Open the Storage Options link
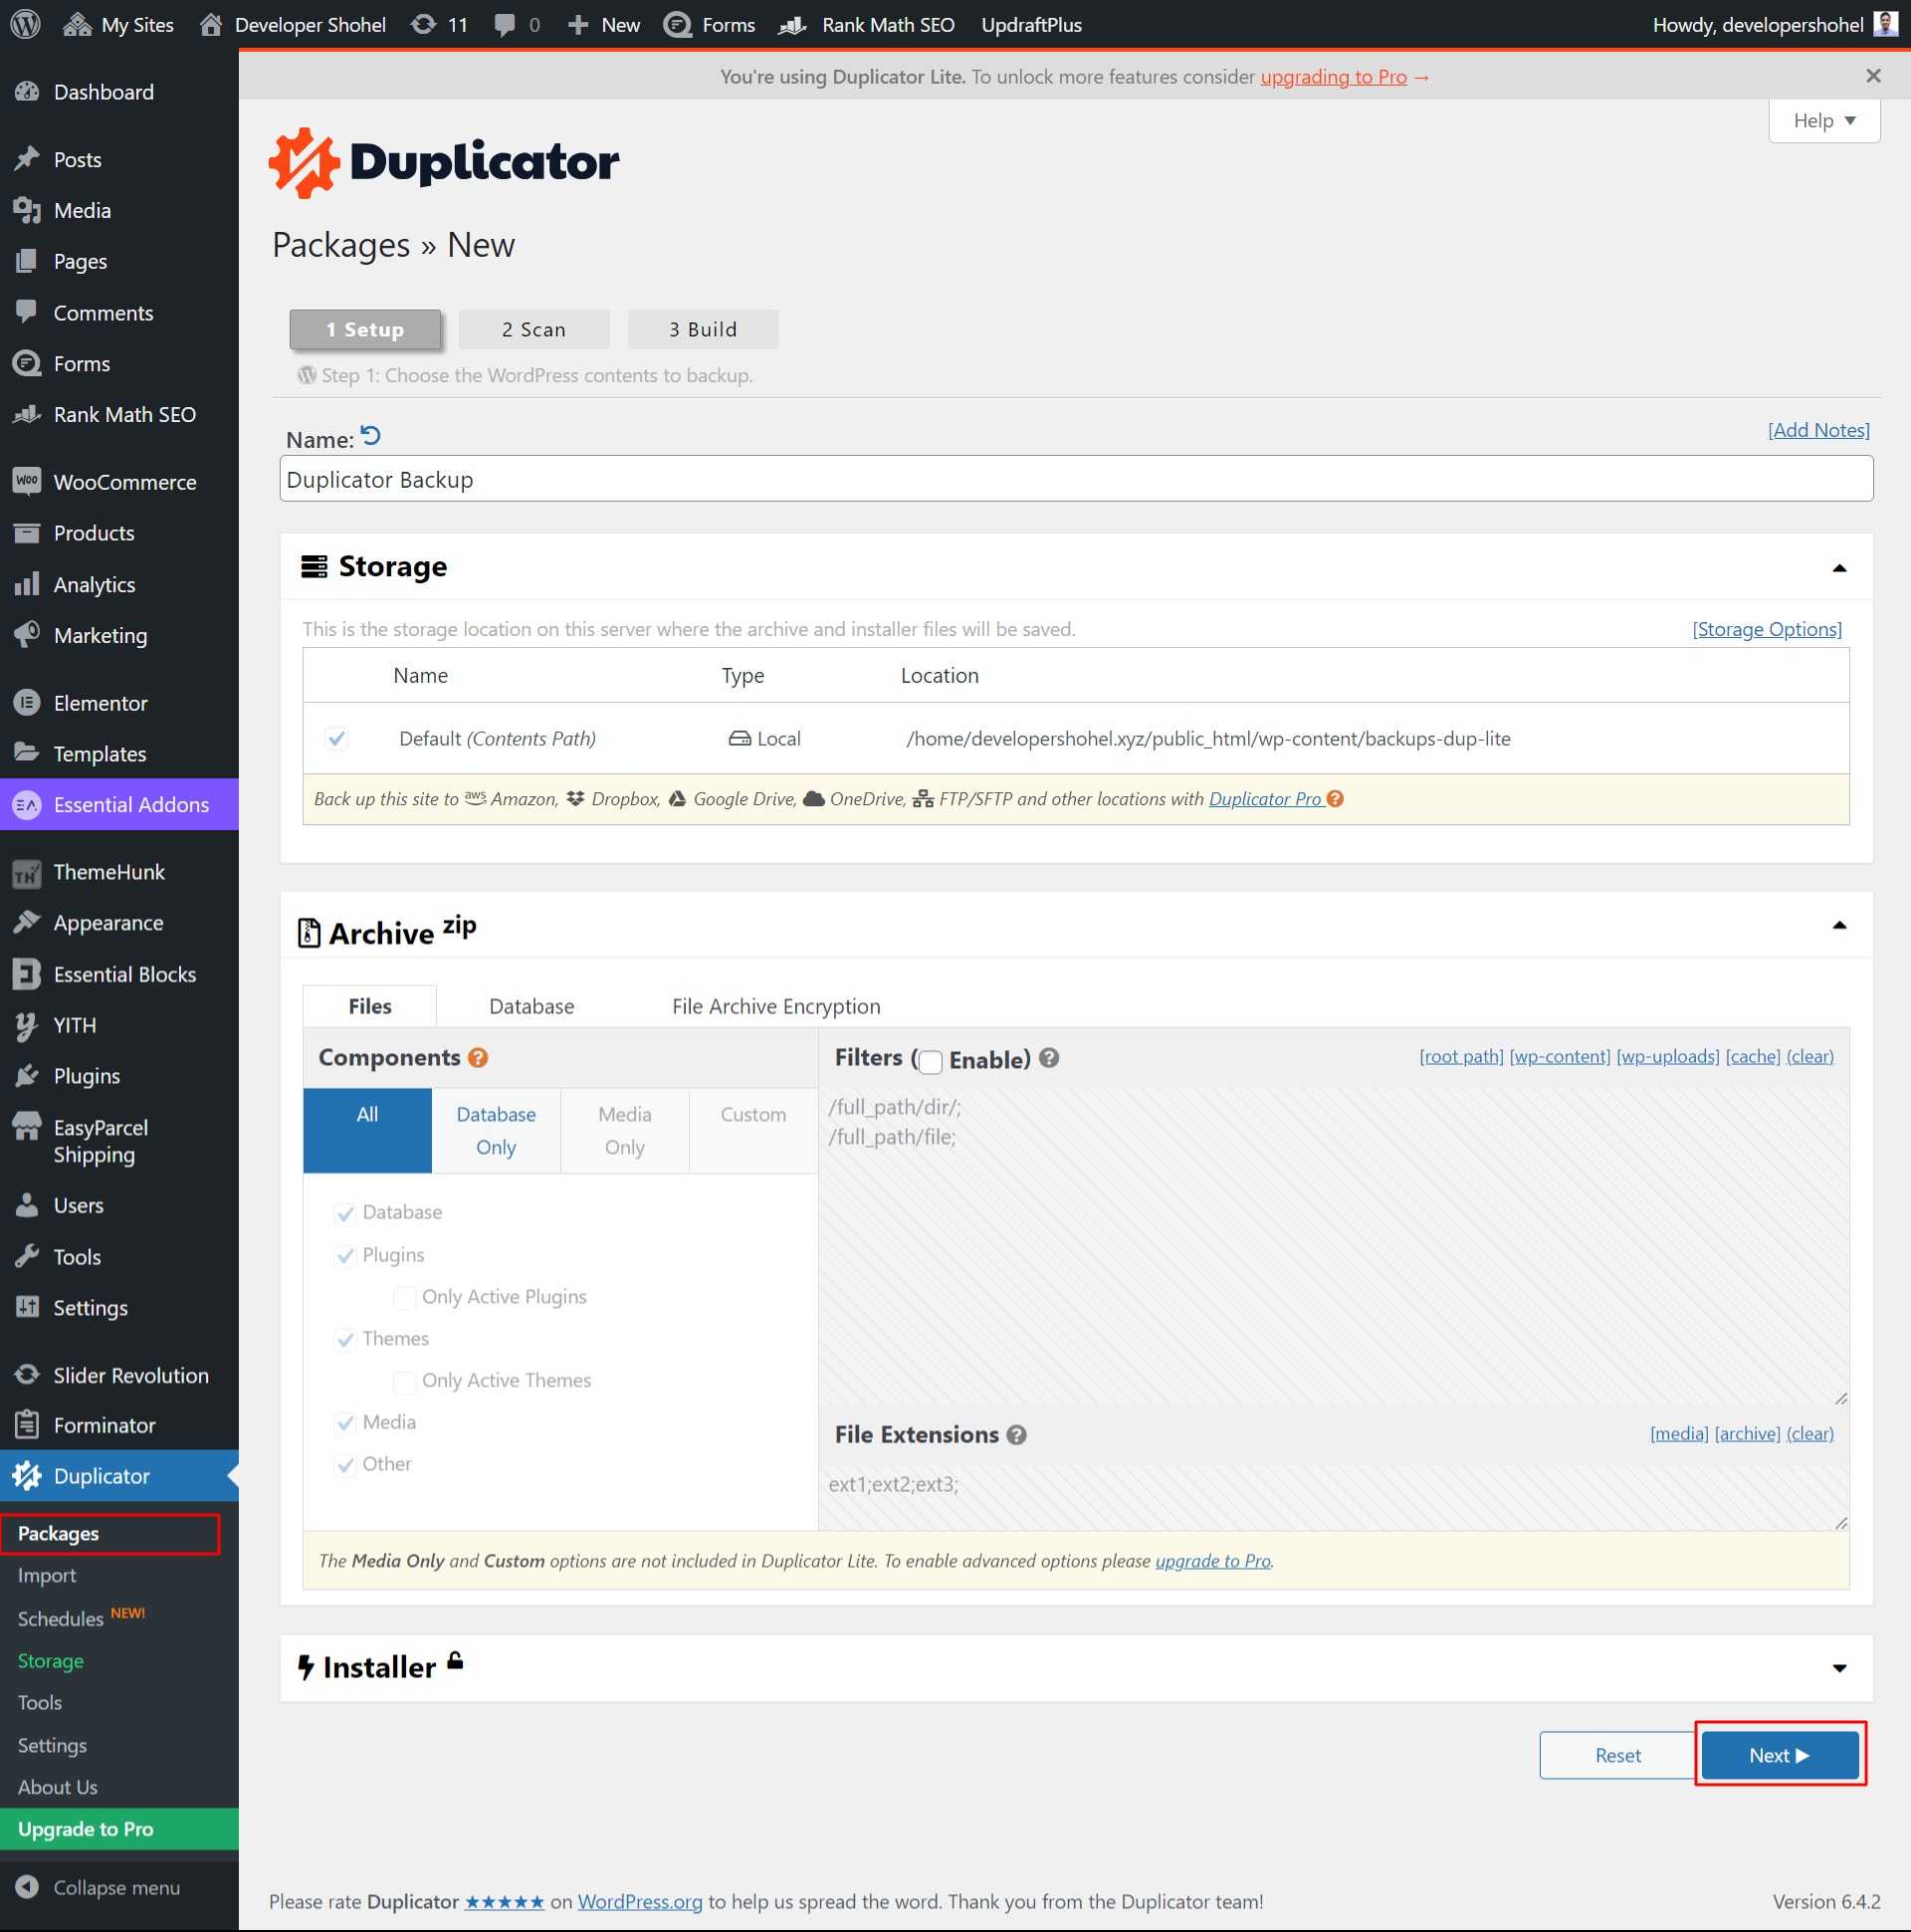Image resolution: width=1911 pixels, height=1932 pixels. coord(1766,629)
